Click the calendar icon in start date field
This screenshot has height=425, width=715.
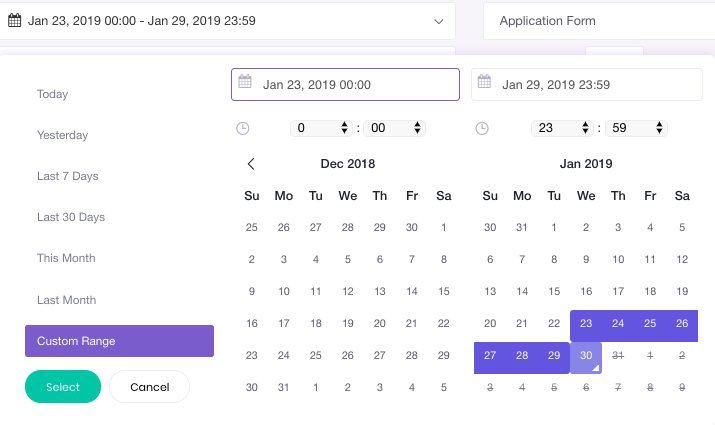tap(245, 85)
